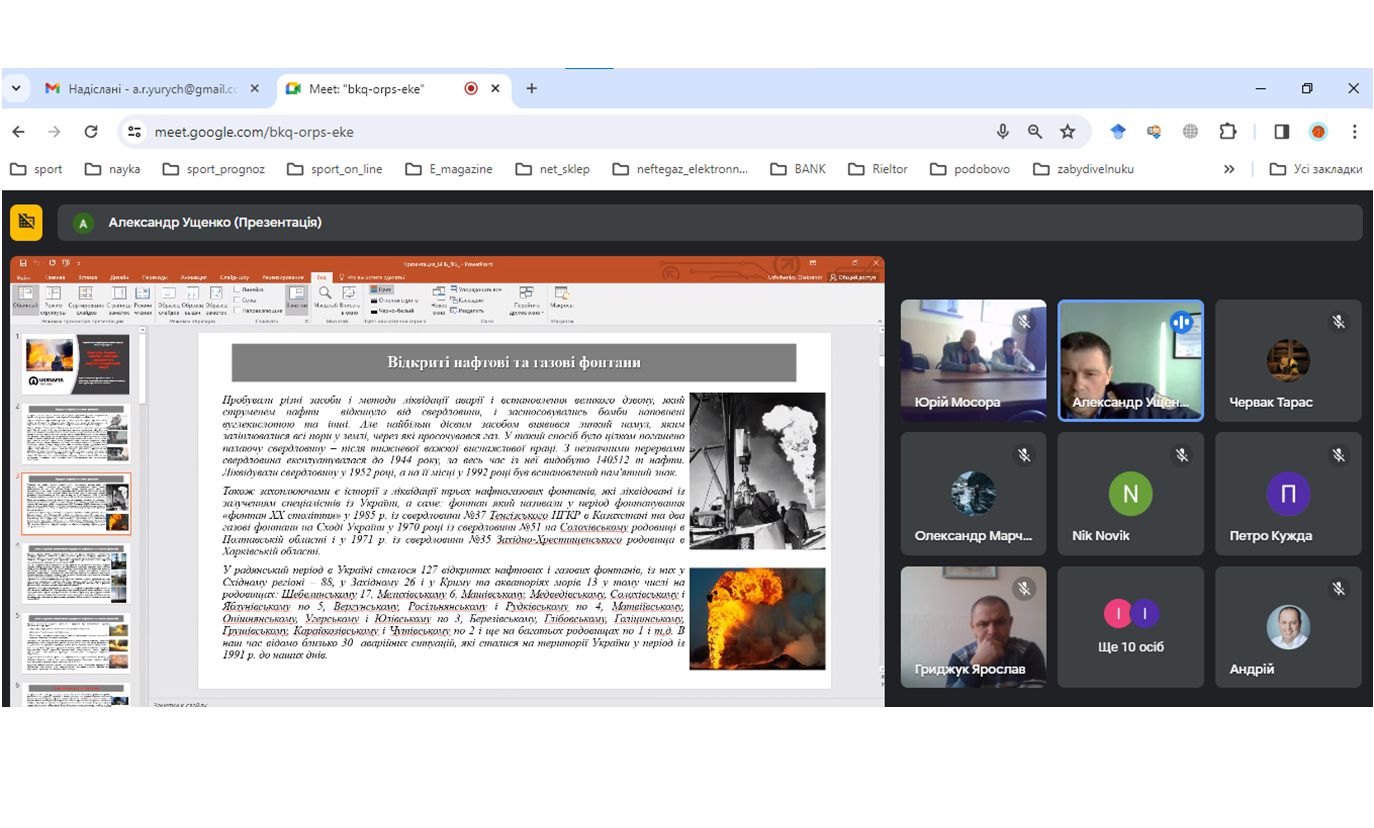Click Общий доступ in PowerPoint
Screen dimensions: 1374x828
854,277
